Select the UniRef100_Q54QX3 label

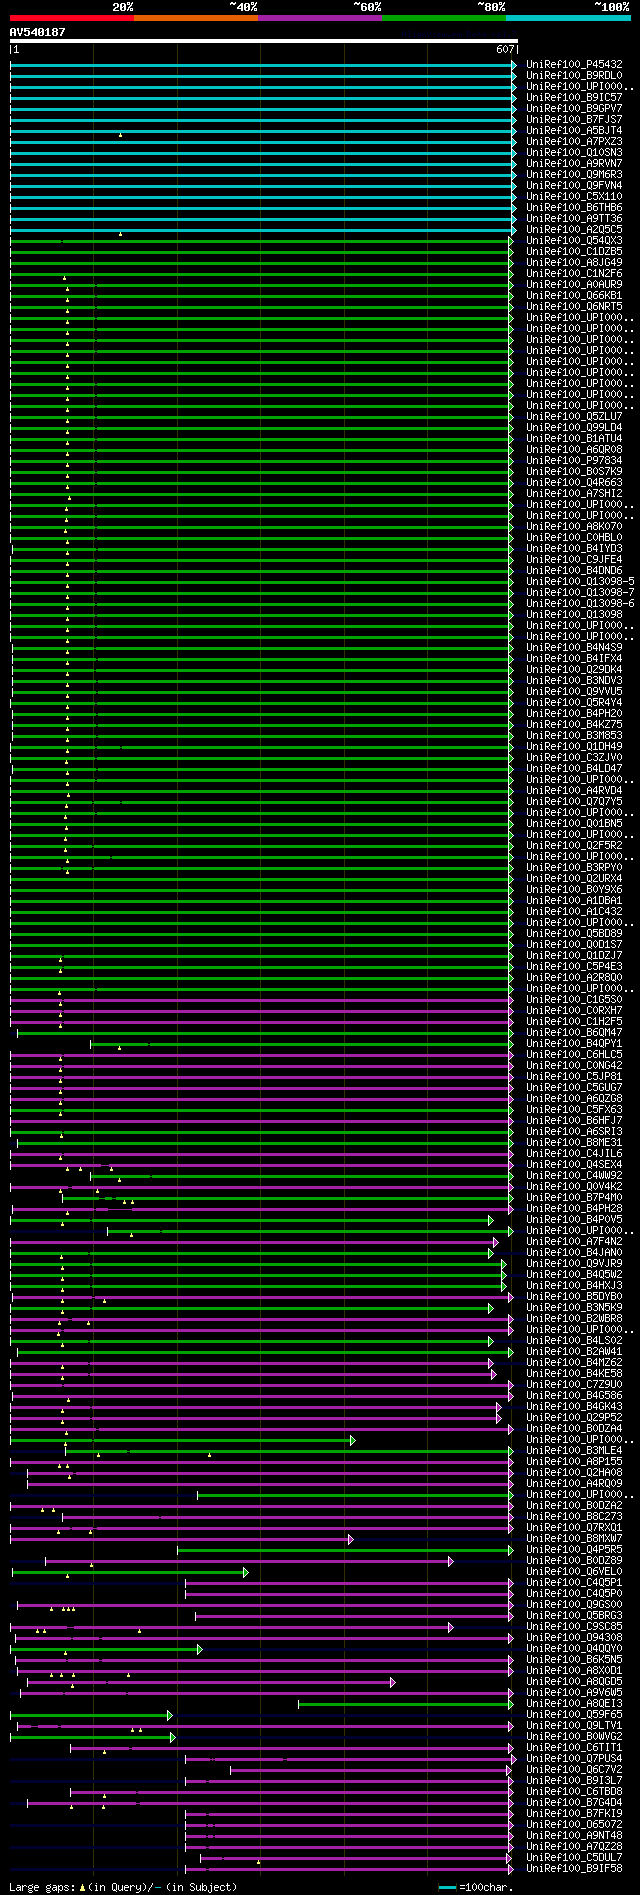[574, 240]
